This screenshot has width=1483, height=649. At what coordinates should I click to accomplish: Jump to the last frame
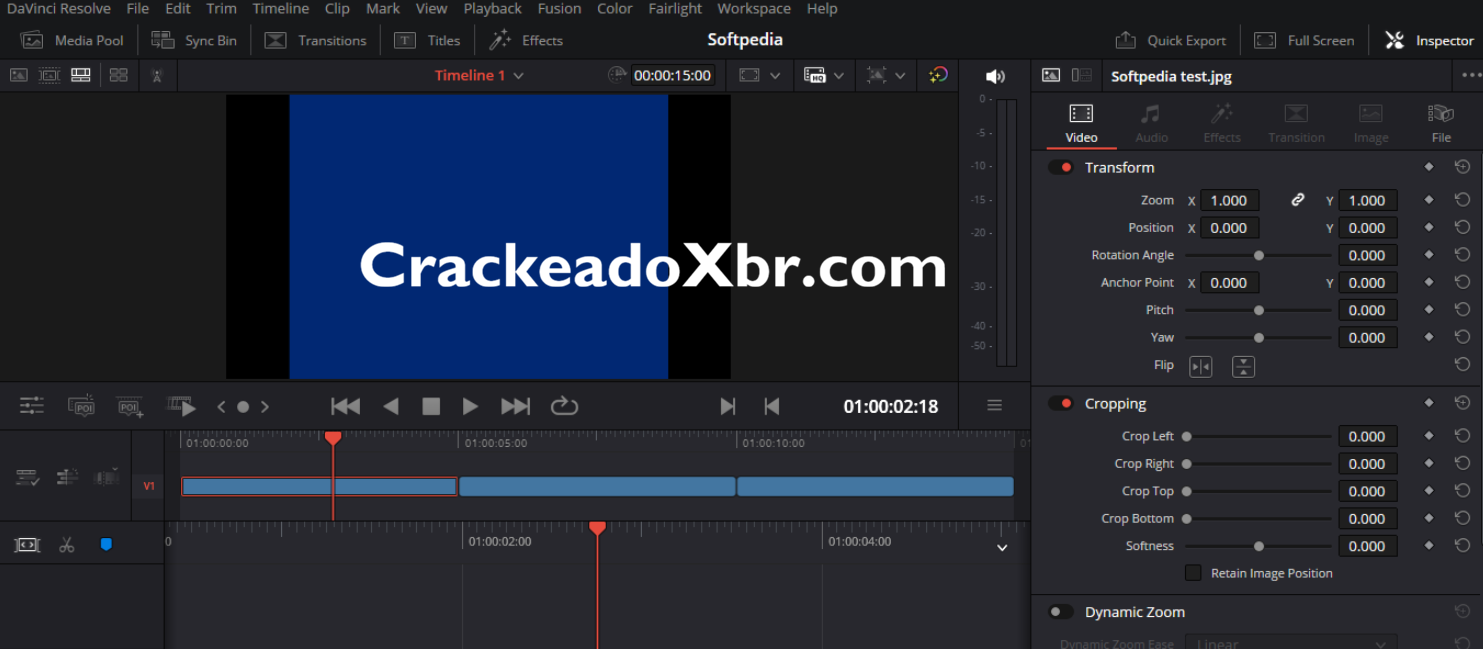click(515, 406)
